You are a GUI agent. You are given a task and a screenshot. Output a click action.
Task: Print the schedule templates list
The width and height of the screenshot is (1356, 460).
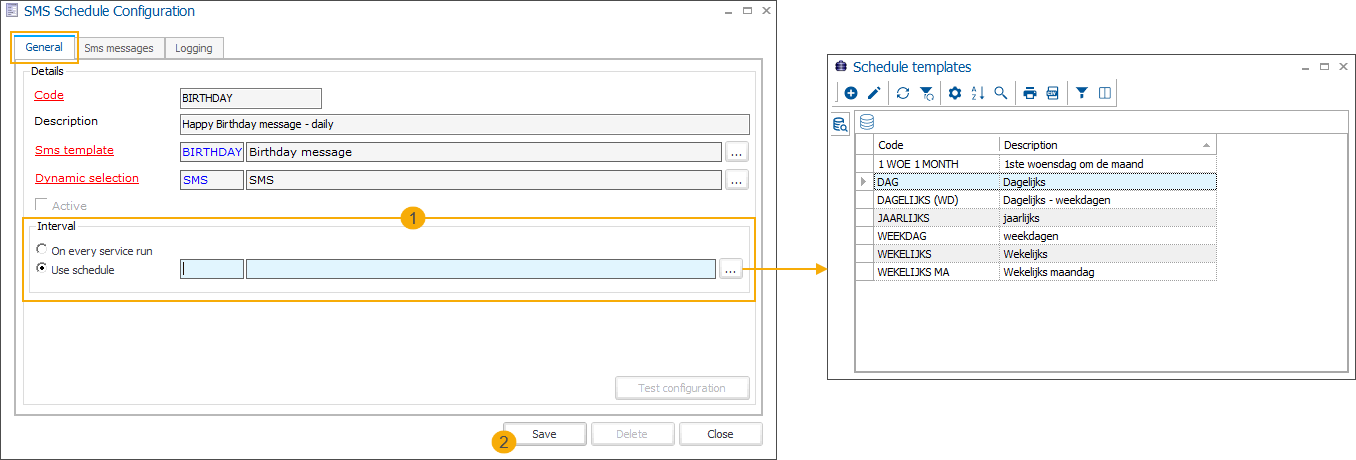click(x=1030, y=93)
